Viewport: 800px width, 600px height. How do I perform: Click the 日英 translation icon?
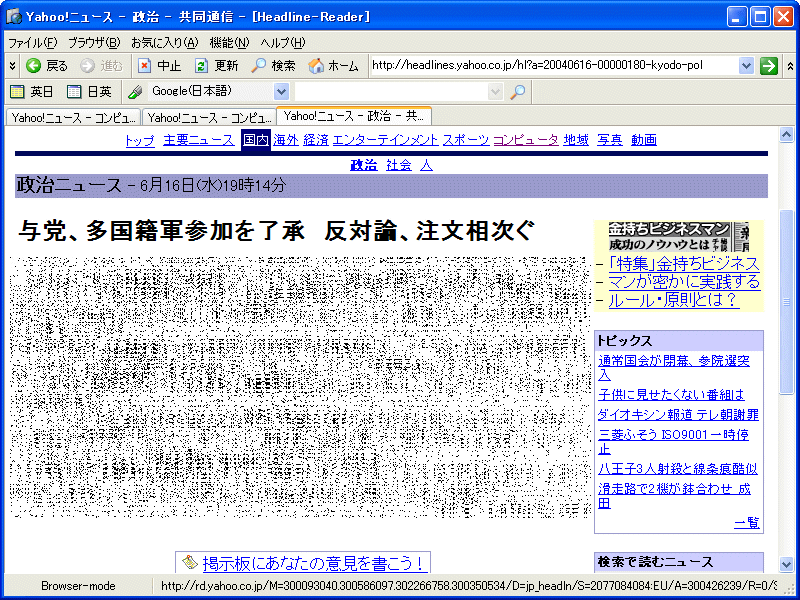[x=74, y=92]
